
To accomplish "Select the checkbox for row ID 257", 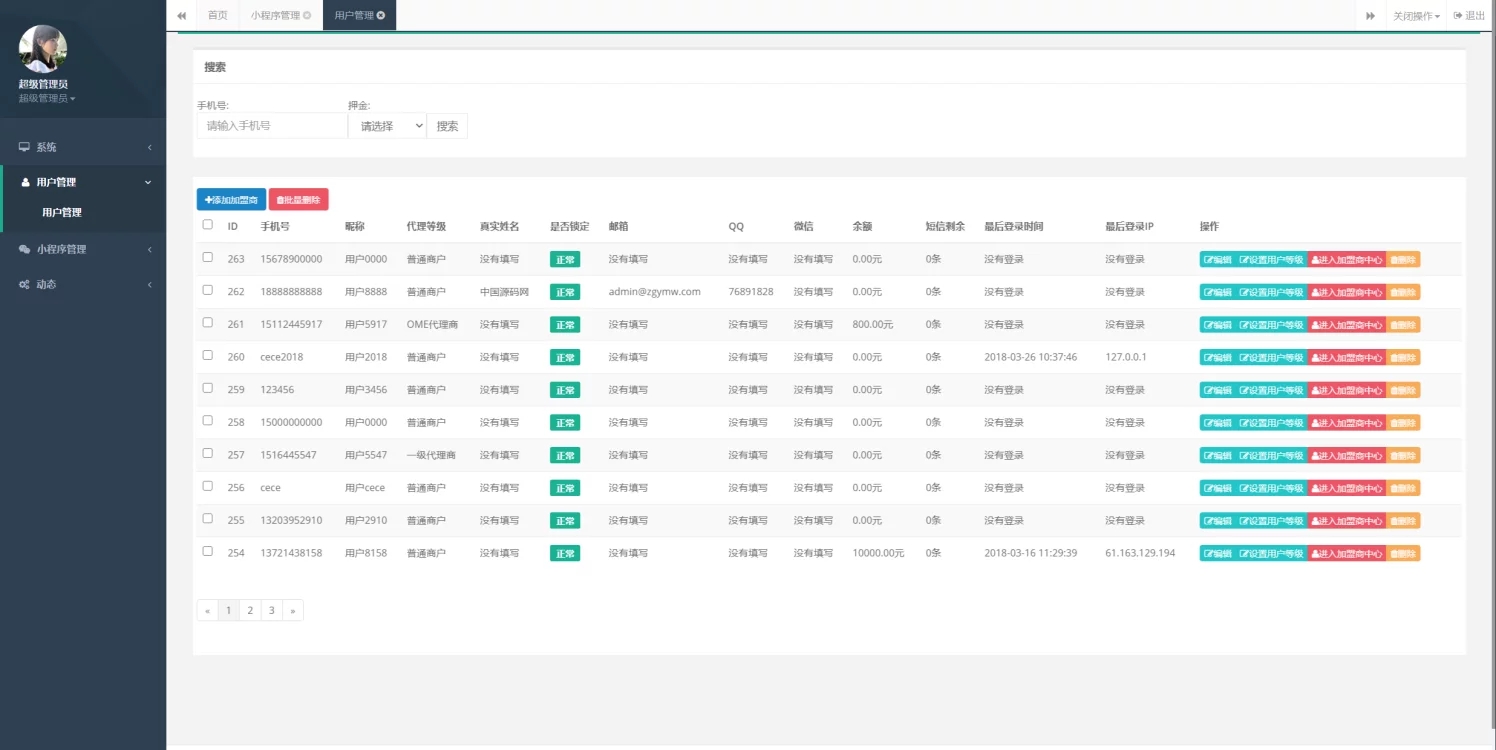I will [x=208, y=453].
